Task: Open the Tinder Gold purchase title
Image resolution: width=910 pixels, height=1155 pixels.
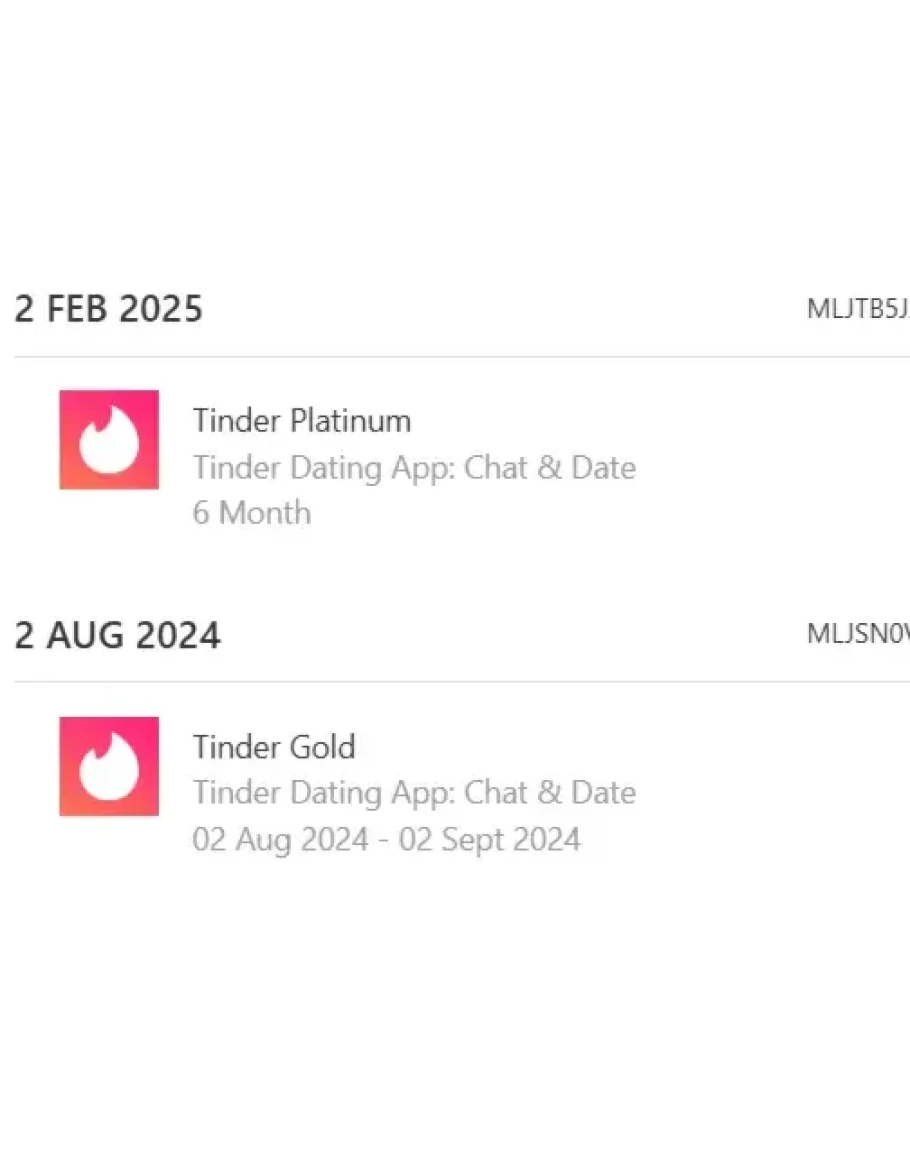Action: click(x=274, y=747)
